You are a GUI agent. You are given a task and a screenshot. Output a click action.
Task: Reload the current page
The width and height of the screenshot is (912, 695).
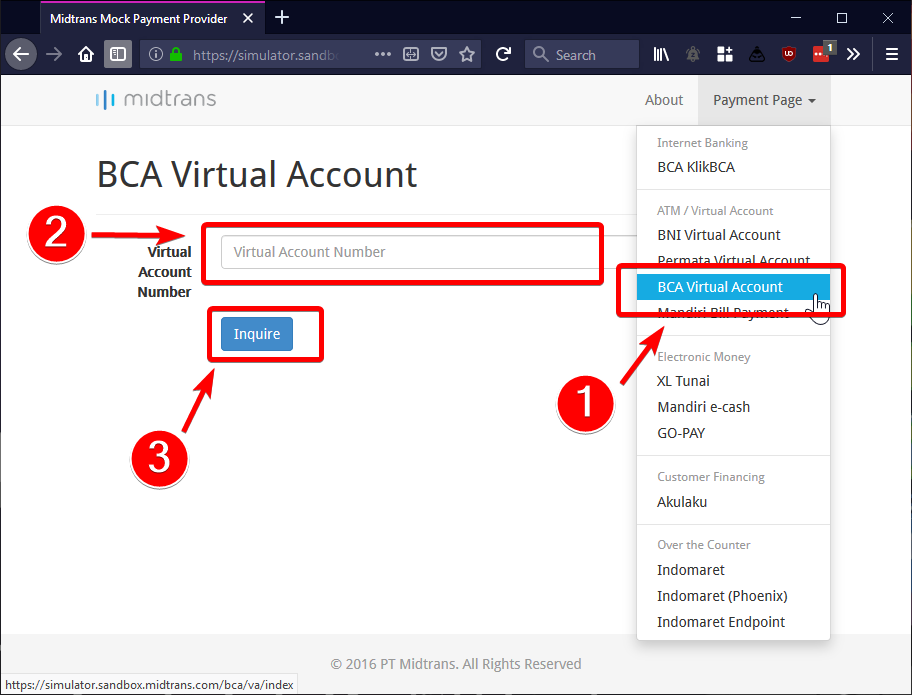504,55
